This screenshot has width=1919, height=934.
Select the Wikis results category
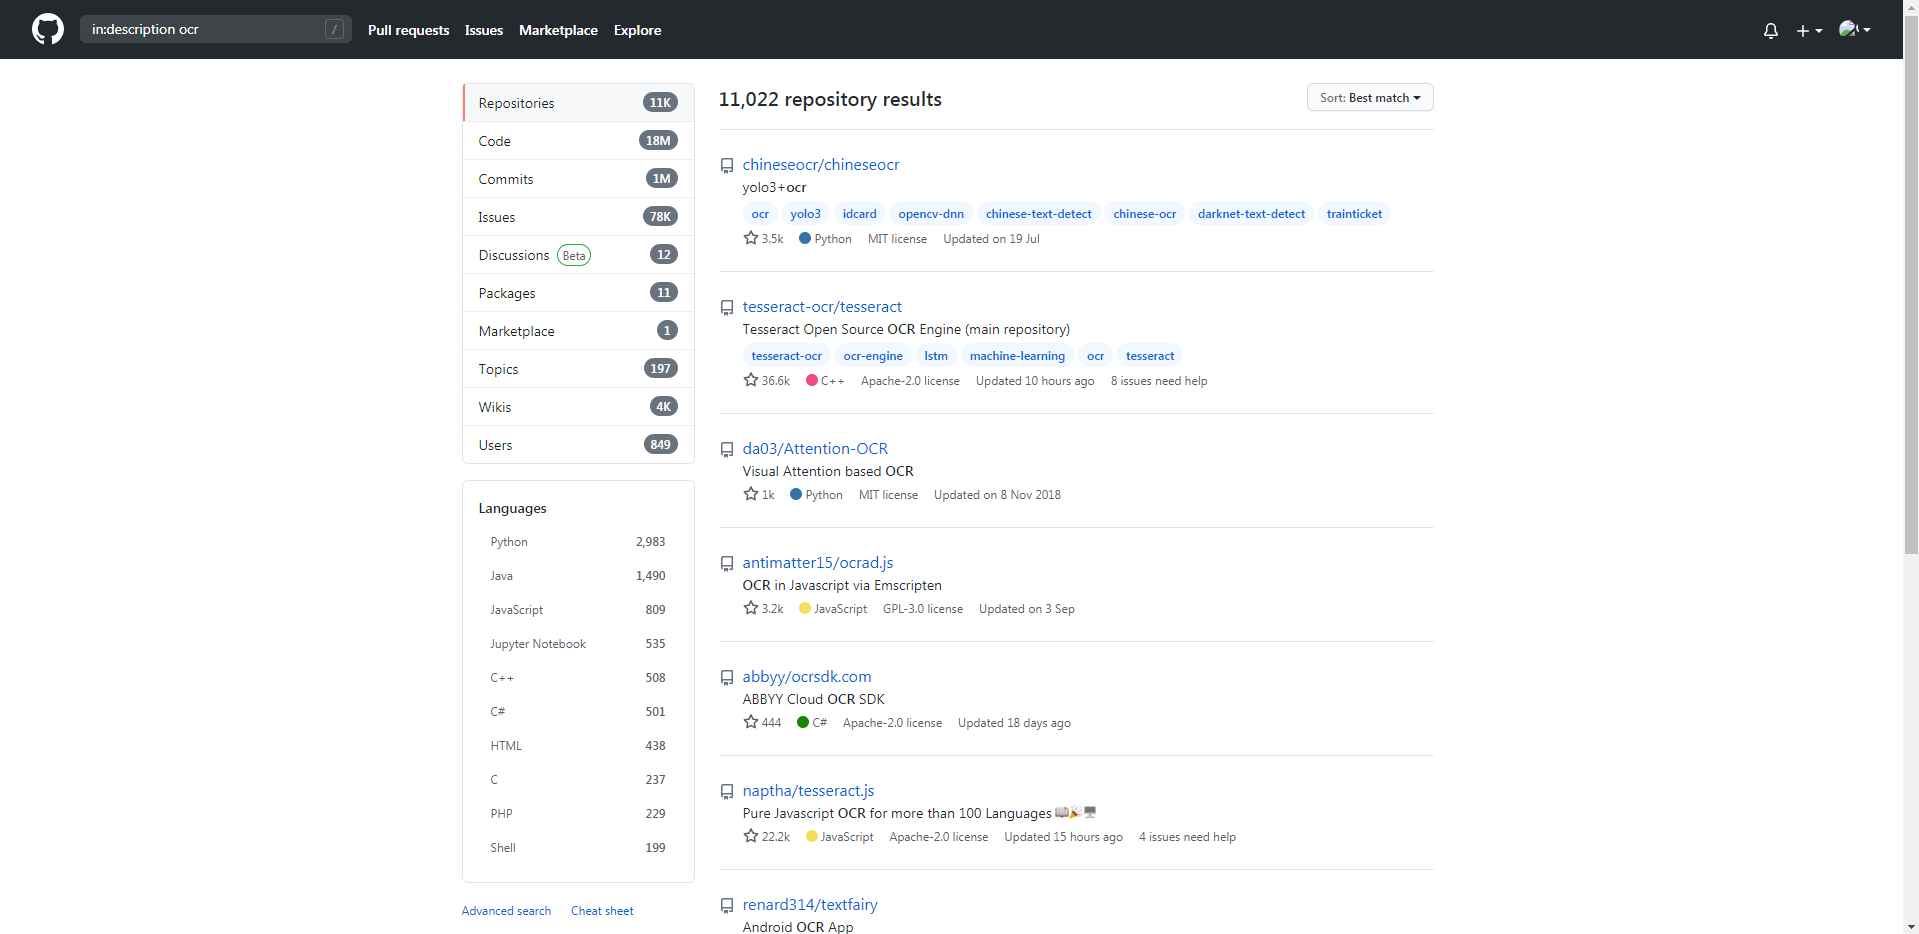click(x=578, y=407)
